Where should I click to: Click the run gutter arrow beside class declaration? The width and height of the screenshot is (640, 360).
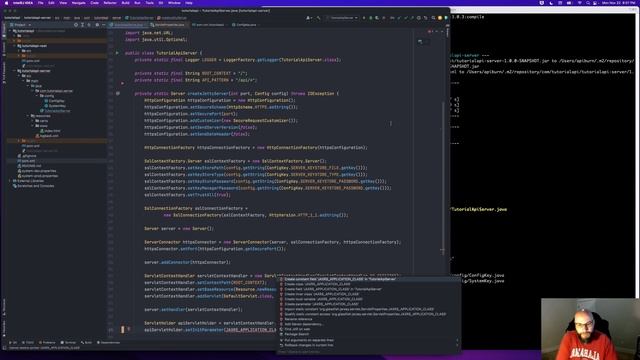(x=117, y=53)
